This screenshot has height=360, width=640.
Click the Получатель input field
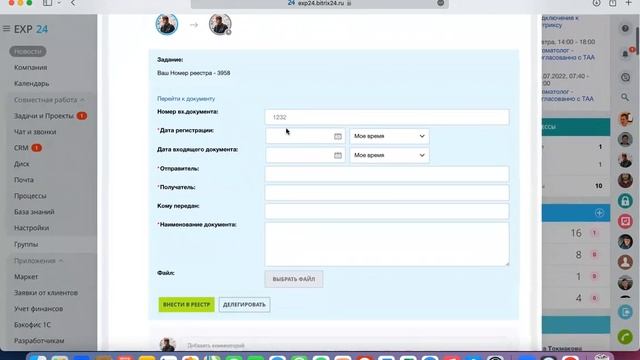click(387, 193)
